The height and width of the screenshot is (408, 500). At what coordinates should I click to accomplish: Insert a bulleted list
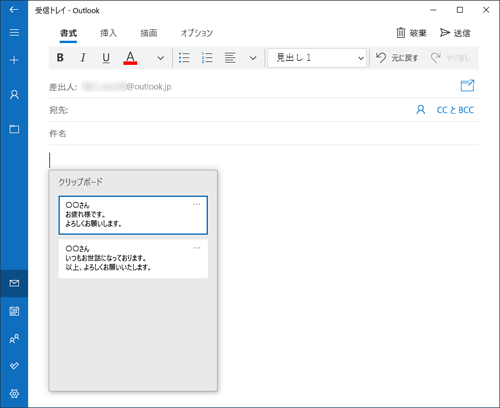click(184, 58)
